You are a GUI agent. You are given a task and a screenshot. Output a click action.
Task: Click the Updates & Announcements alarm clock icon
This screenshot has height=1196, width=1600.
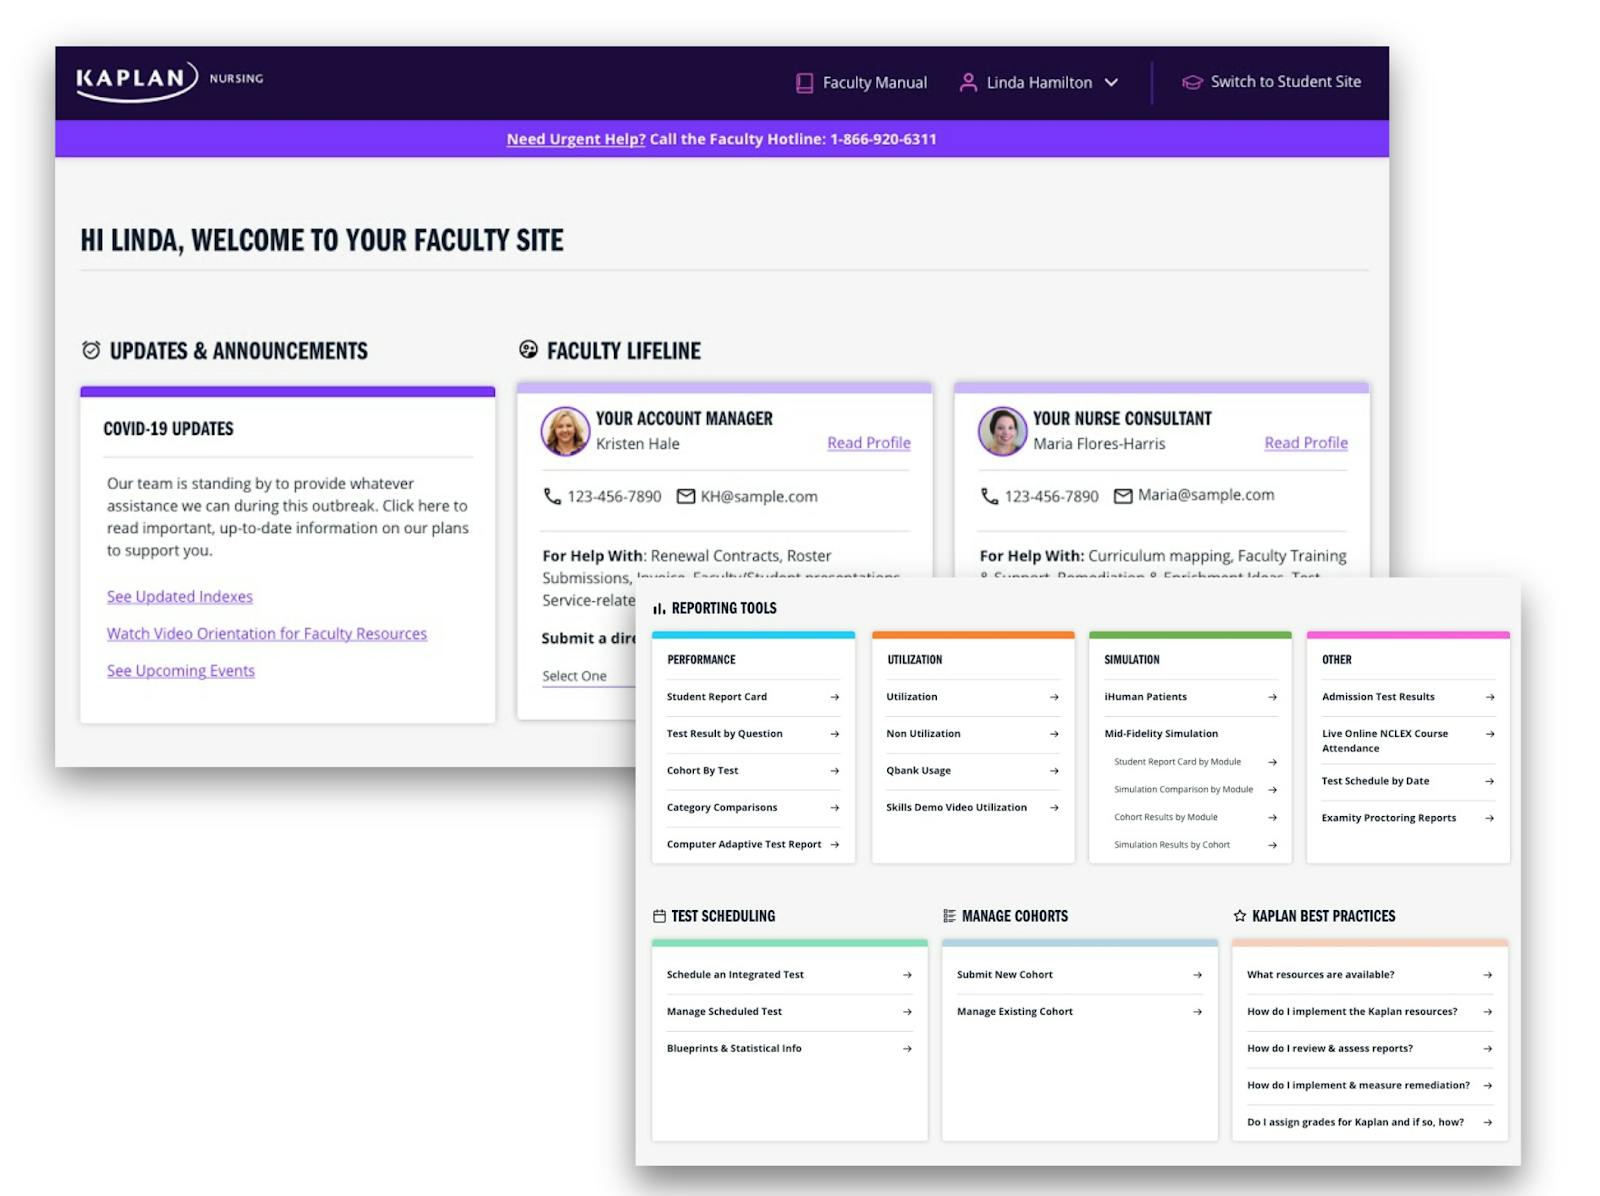click(x=91, y=350)
